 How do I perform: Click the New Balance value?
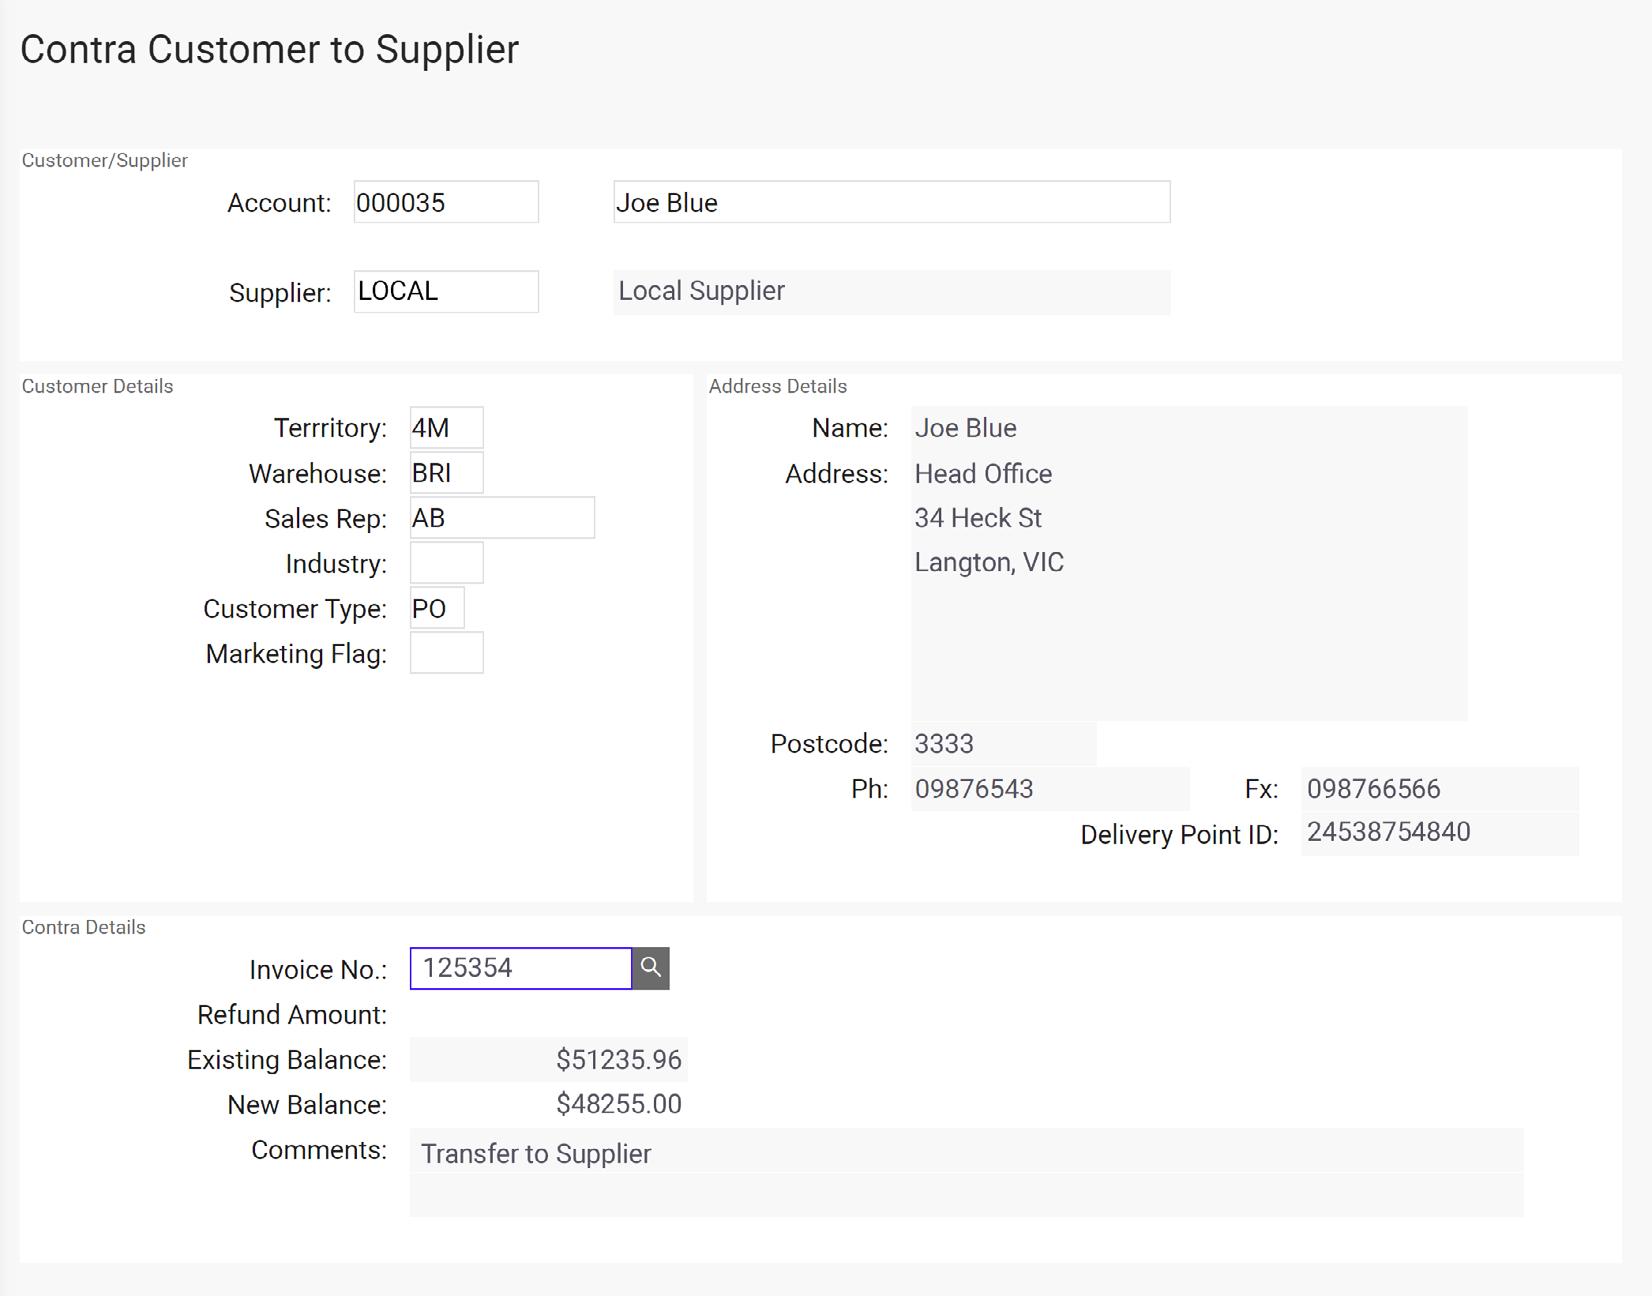(x=618, y=1105)
